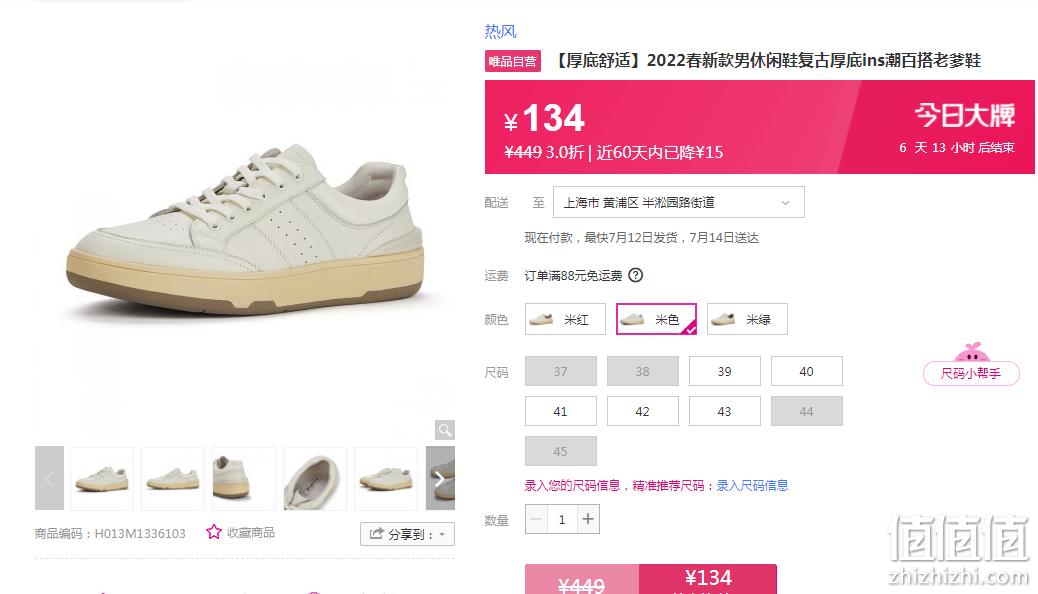Show previous thumbnails with the left arrow
The height and width of the screenshot is (594, 1038).
49,478
